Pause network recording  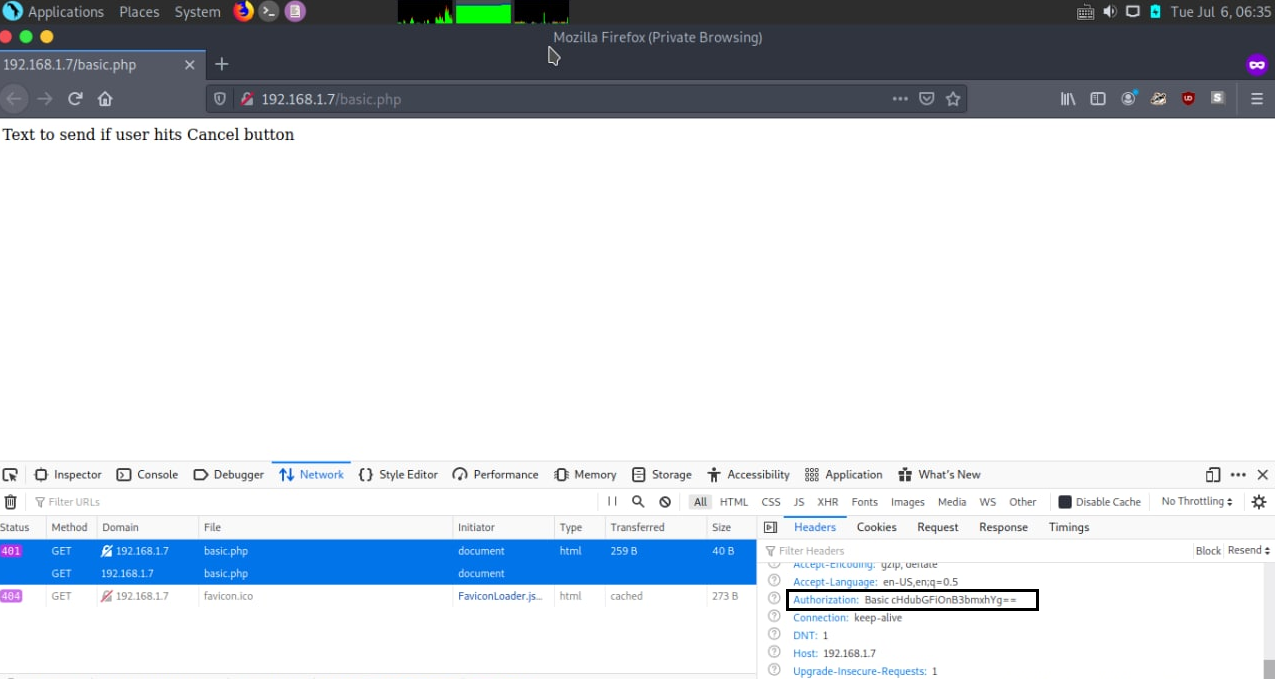(x=612, y=502)
